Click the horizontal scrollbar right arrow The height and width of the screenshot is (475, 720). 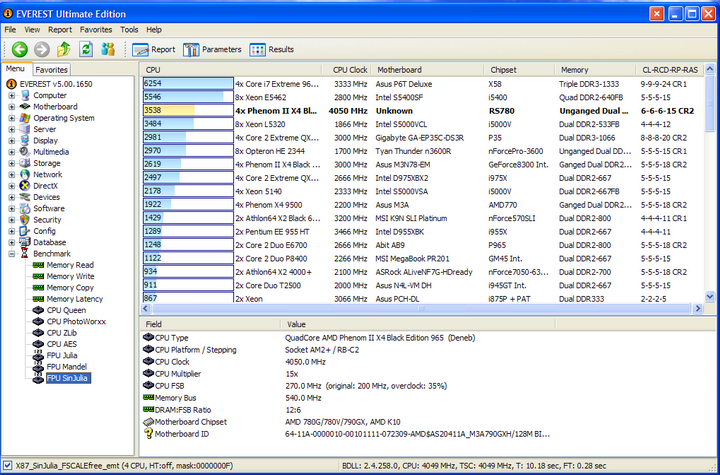point(698,308)
